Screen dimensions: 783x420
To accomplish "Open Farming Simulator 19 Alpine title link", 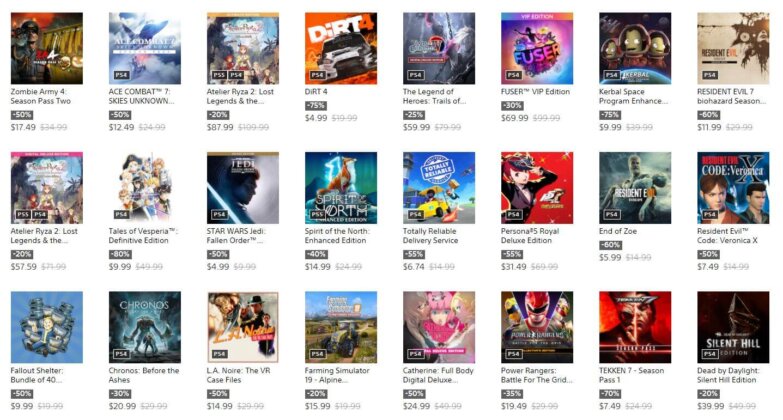I will [x=337, y=375].
